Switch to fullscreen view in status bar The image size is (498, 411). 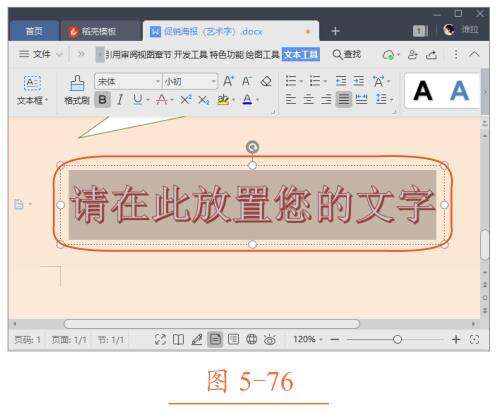(160, 339)
